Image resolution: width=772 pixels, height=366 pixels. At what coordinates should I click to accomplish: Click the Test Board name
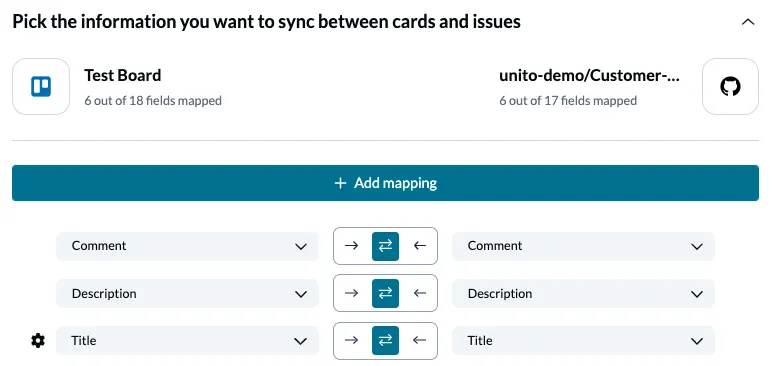(x=123, y=75)
